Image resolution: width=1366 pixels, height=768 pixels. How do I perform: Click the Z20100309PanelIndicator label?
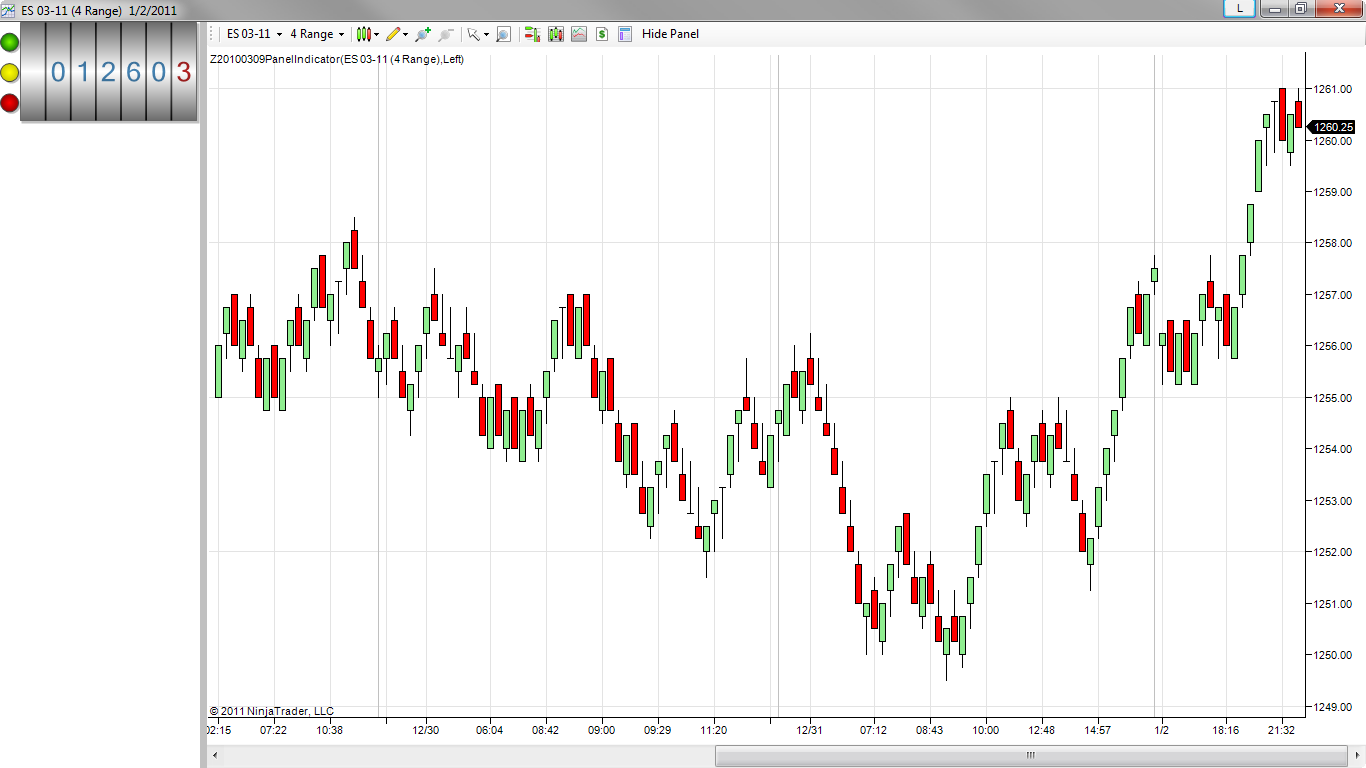(x=337, y=59)
